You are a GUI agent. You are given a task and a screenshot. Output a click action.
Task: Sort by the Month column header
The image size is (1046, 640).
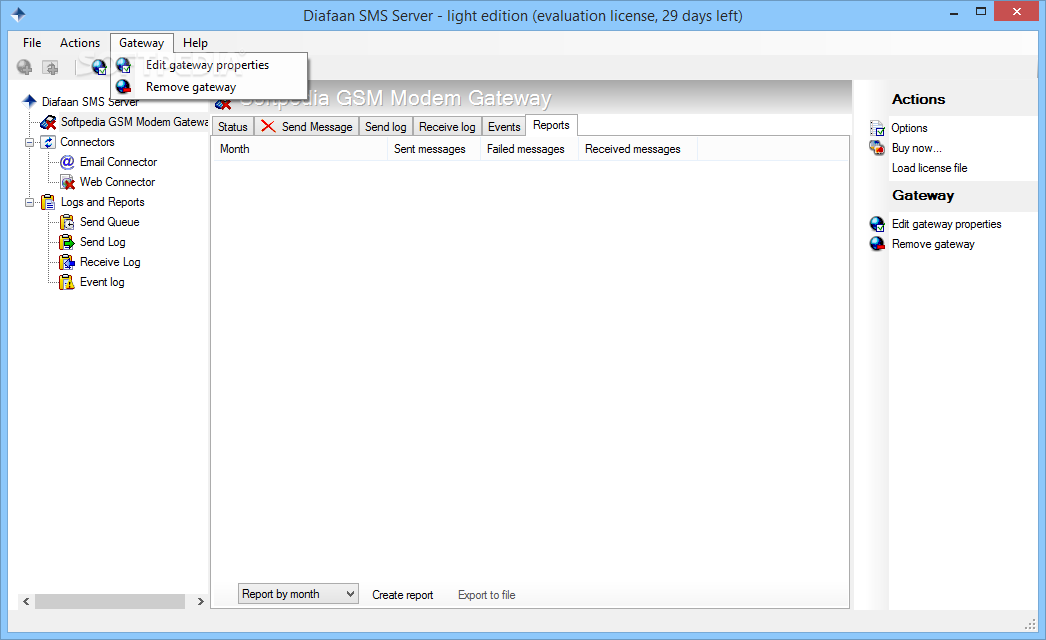[300, 149]
